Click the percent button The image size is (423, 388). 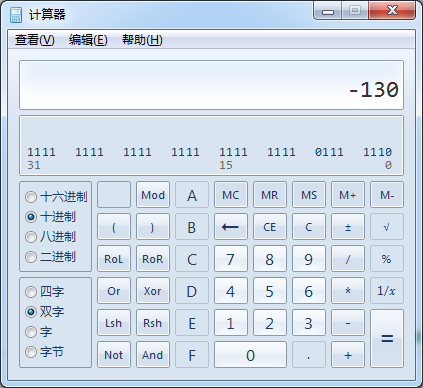coord(387,259)
